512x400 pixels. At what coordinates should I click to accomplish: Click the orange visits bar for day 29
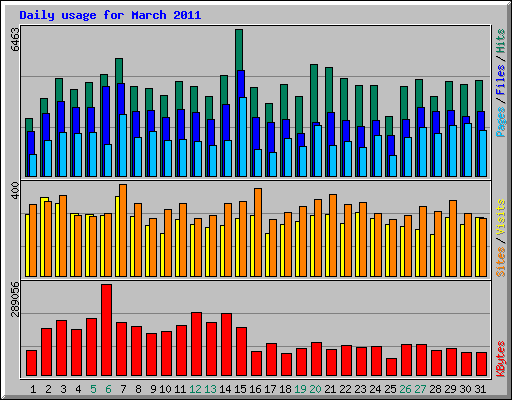point(453,238)
